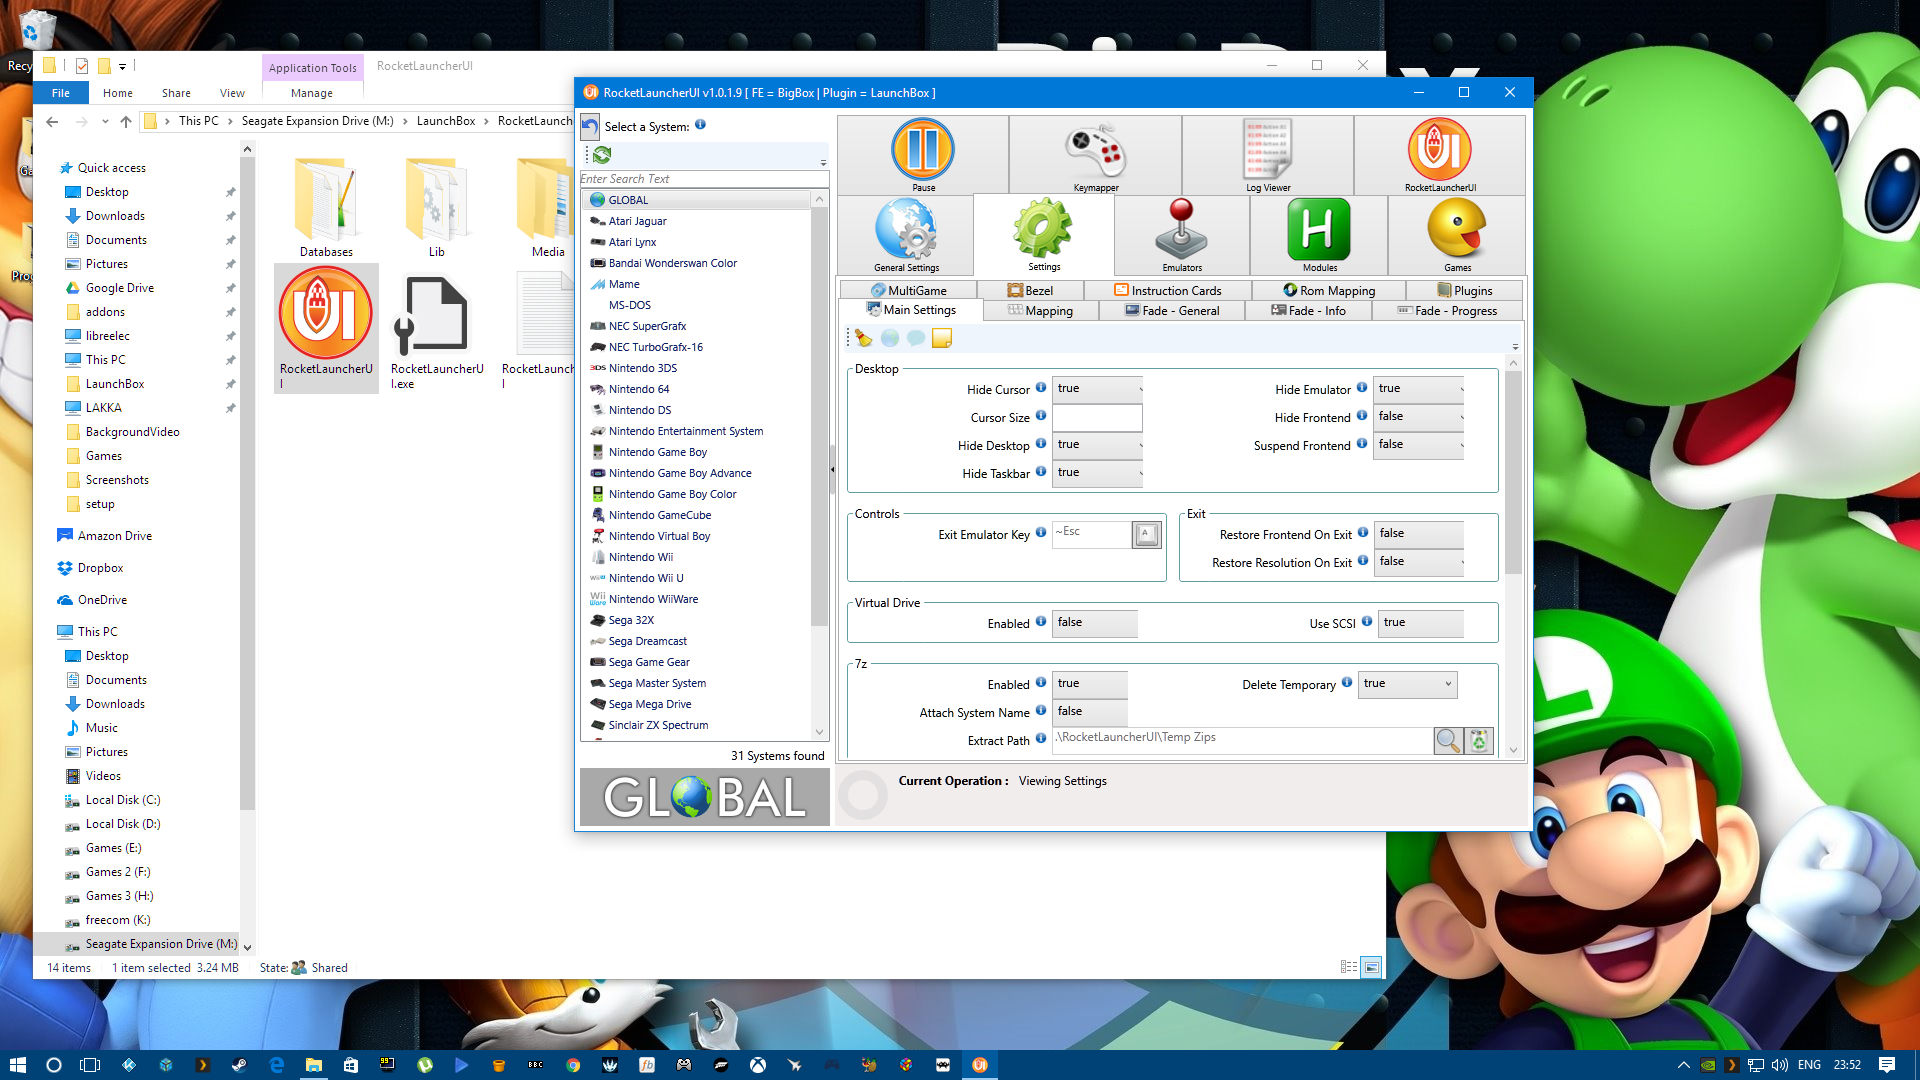Switch to the Fade - General tab

pyautogui.click(x=1172, y=311)
